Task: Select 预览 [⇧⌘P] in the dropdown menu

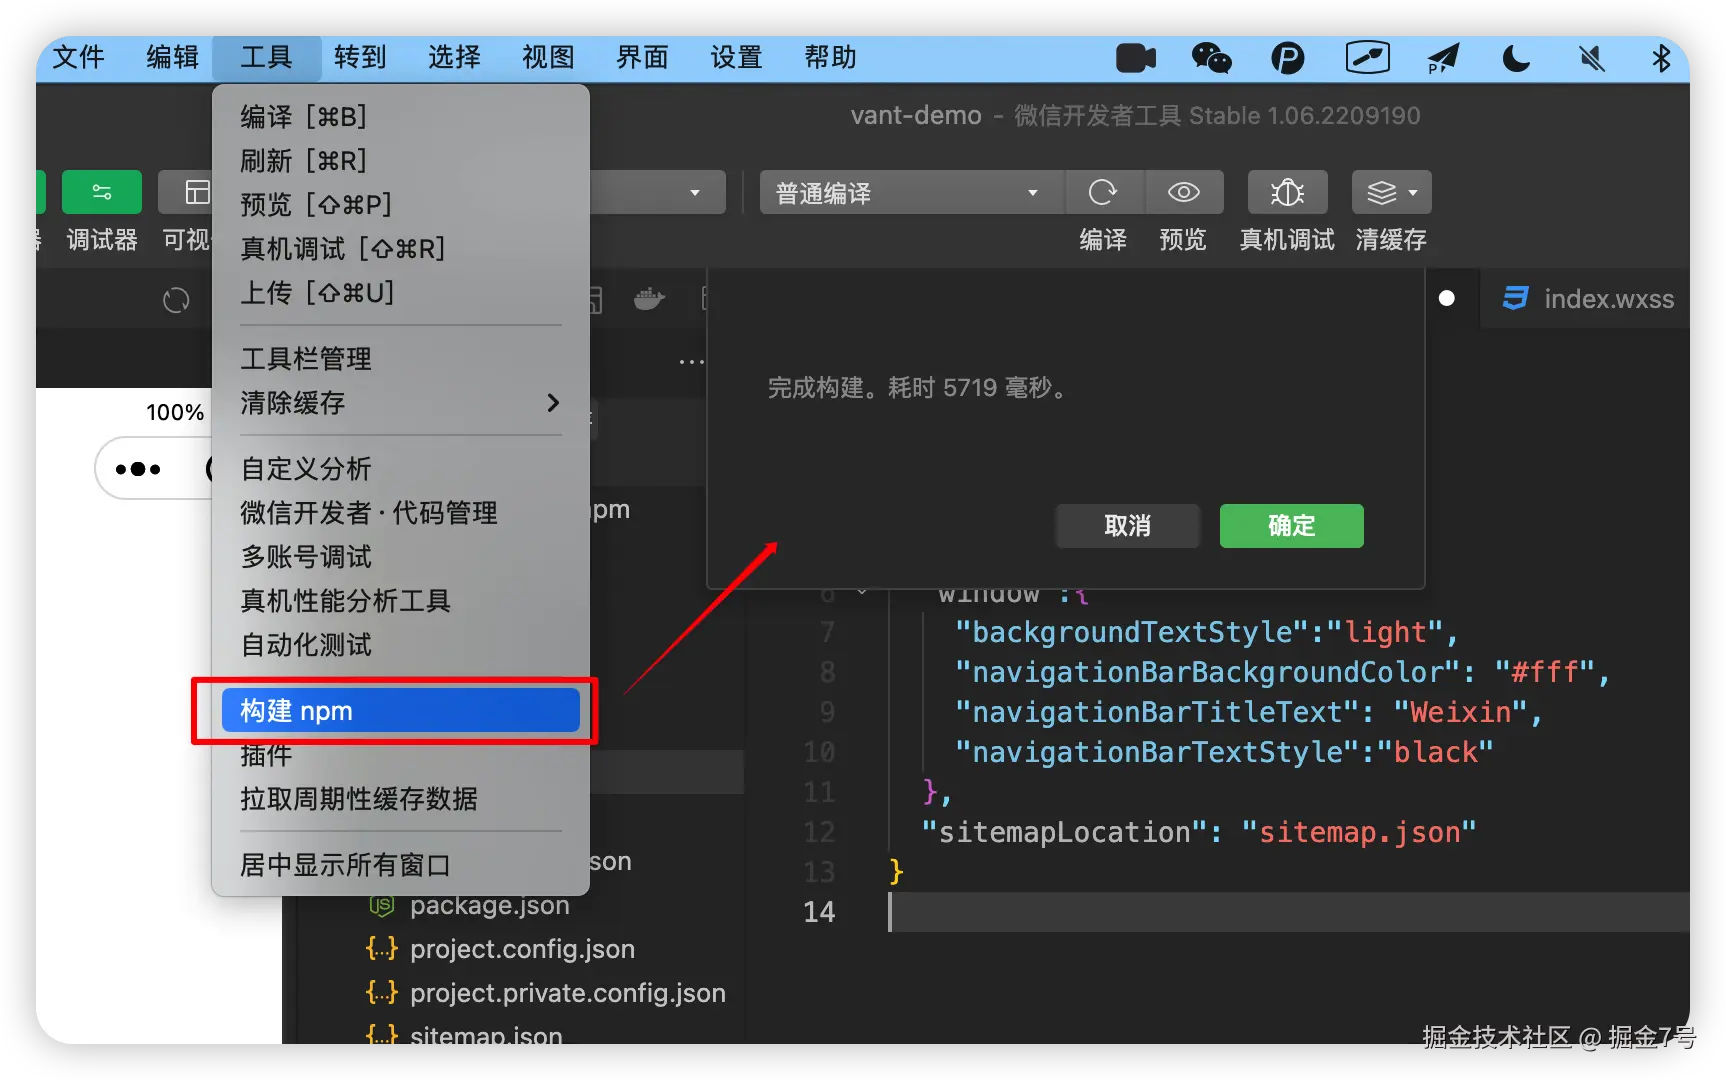Action: coord(400,205)
